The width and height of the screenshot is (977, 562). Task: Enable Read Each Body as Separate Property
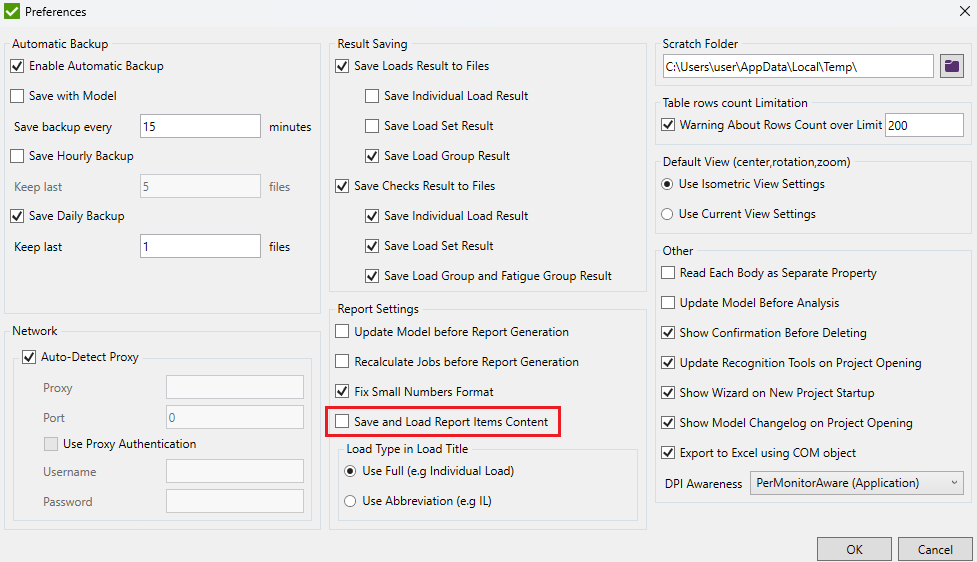tap(669, 273)
